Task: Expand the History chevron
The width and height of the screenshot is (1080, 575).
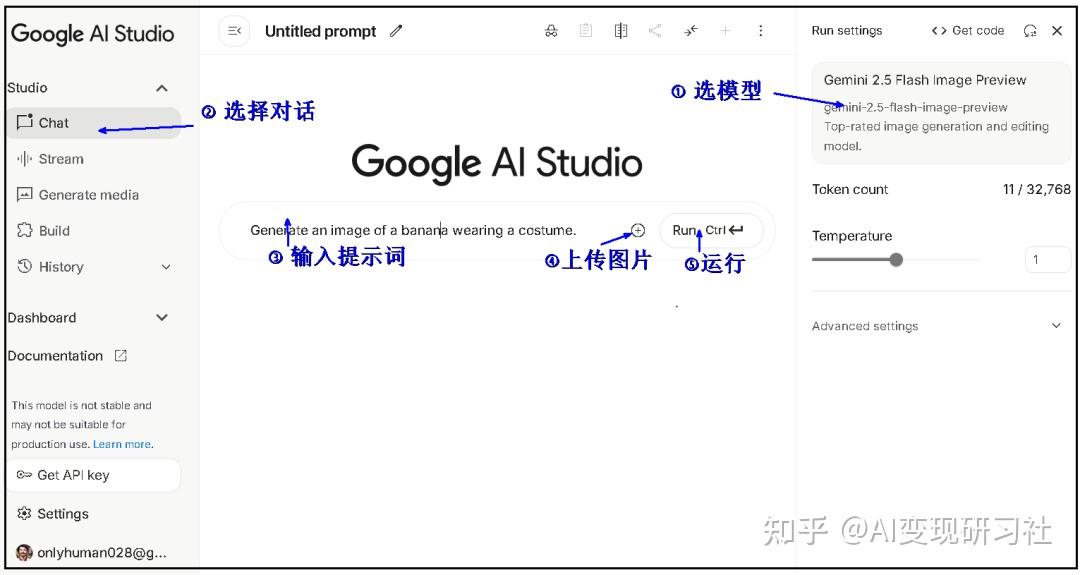Action: click(165, 267)
